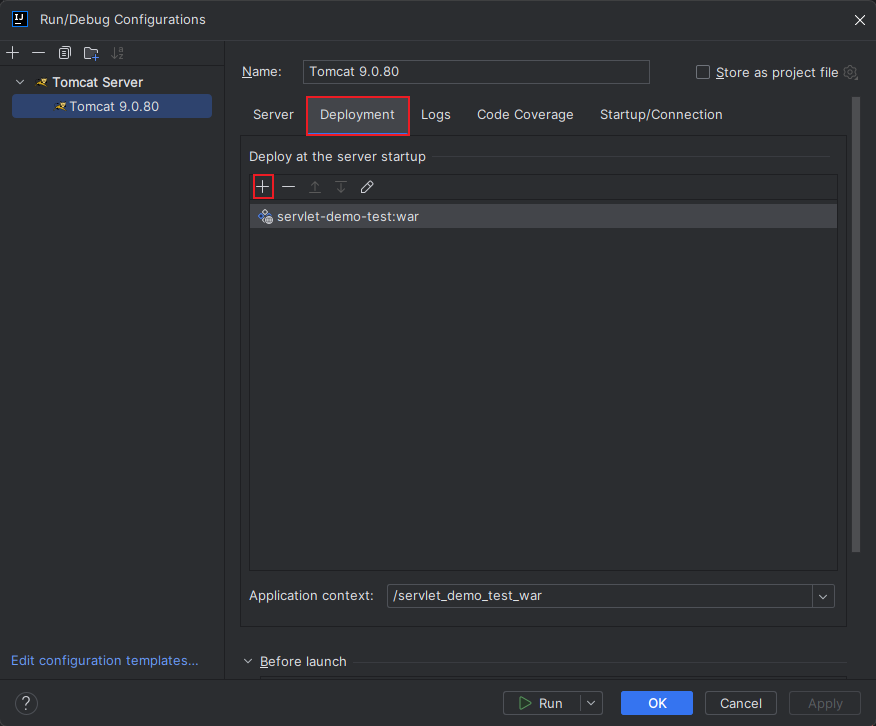
Task: Remove the selected deployment artifact
Action: click(x=288, y=187)
